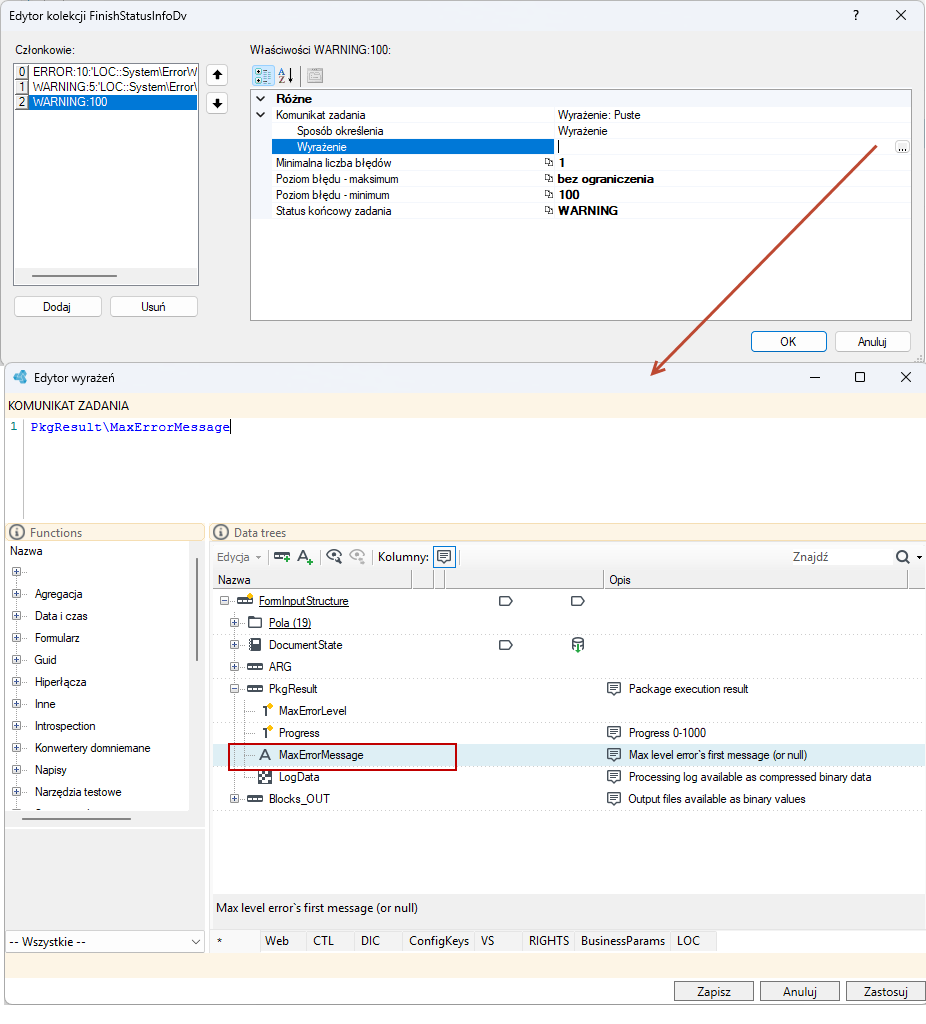The height and width of the screenshot is (1024, 926).
Task: Toggle the Kolumny description column button
Action: coord(444,557)
